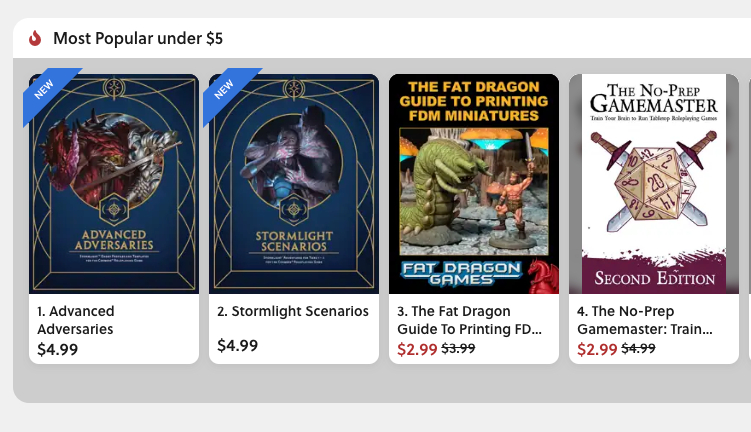Click the '1. Advanced Adversaries' title link

[76, 320]
